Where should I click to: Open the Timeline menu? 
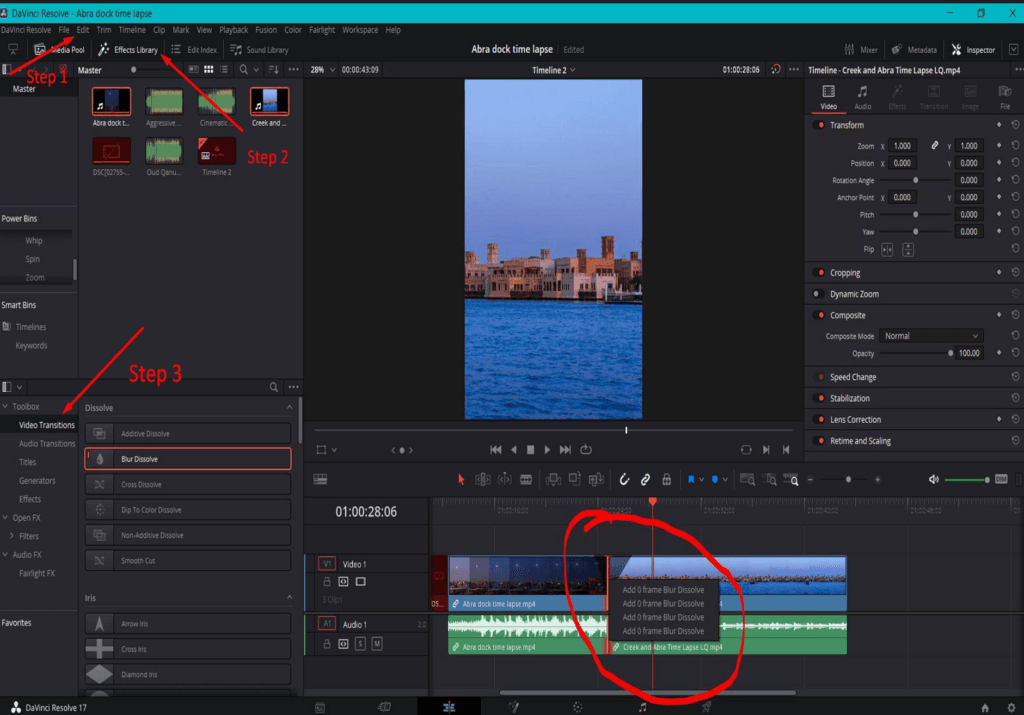(132, 30)
